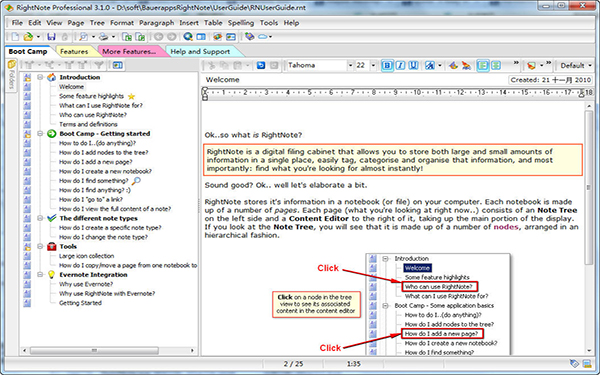This screenshot has height=375, width=600.
Task: Open the Tools menu
Action: tap(269, 23)
